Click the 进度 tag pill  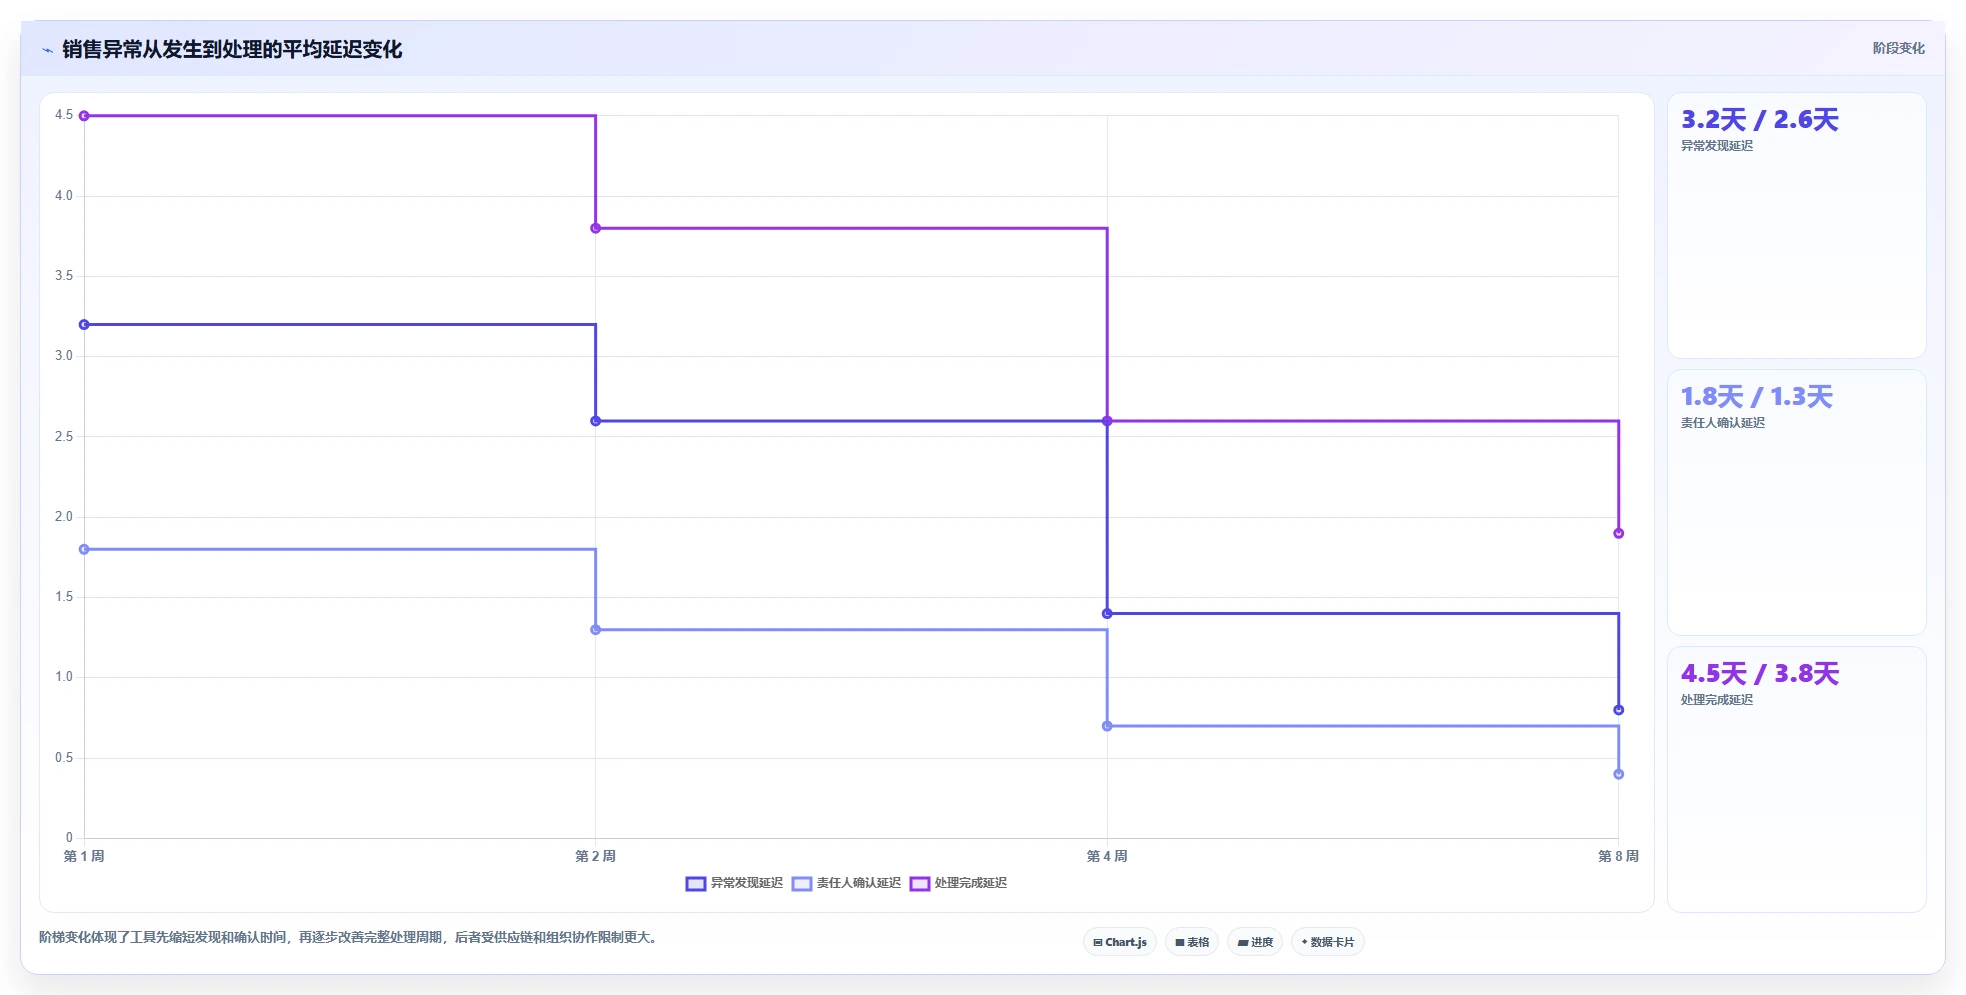pyautogui.click(x=1255, y=942)
